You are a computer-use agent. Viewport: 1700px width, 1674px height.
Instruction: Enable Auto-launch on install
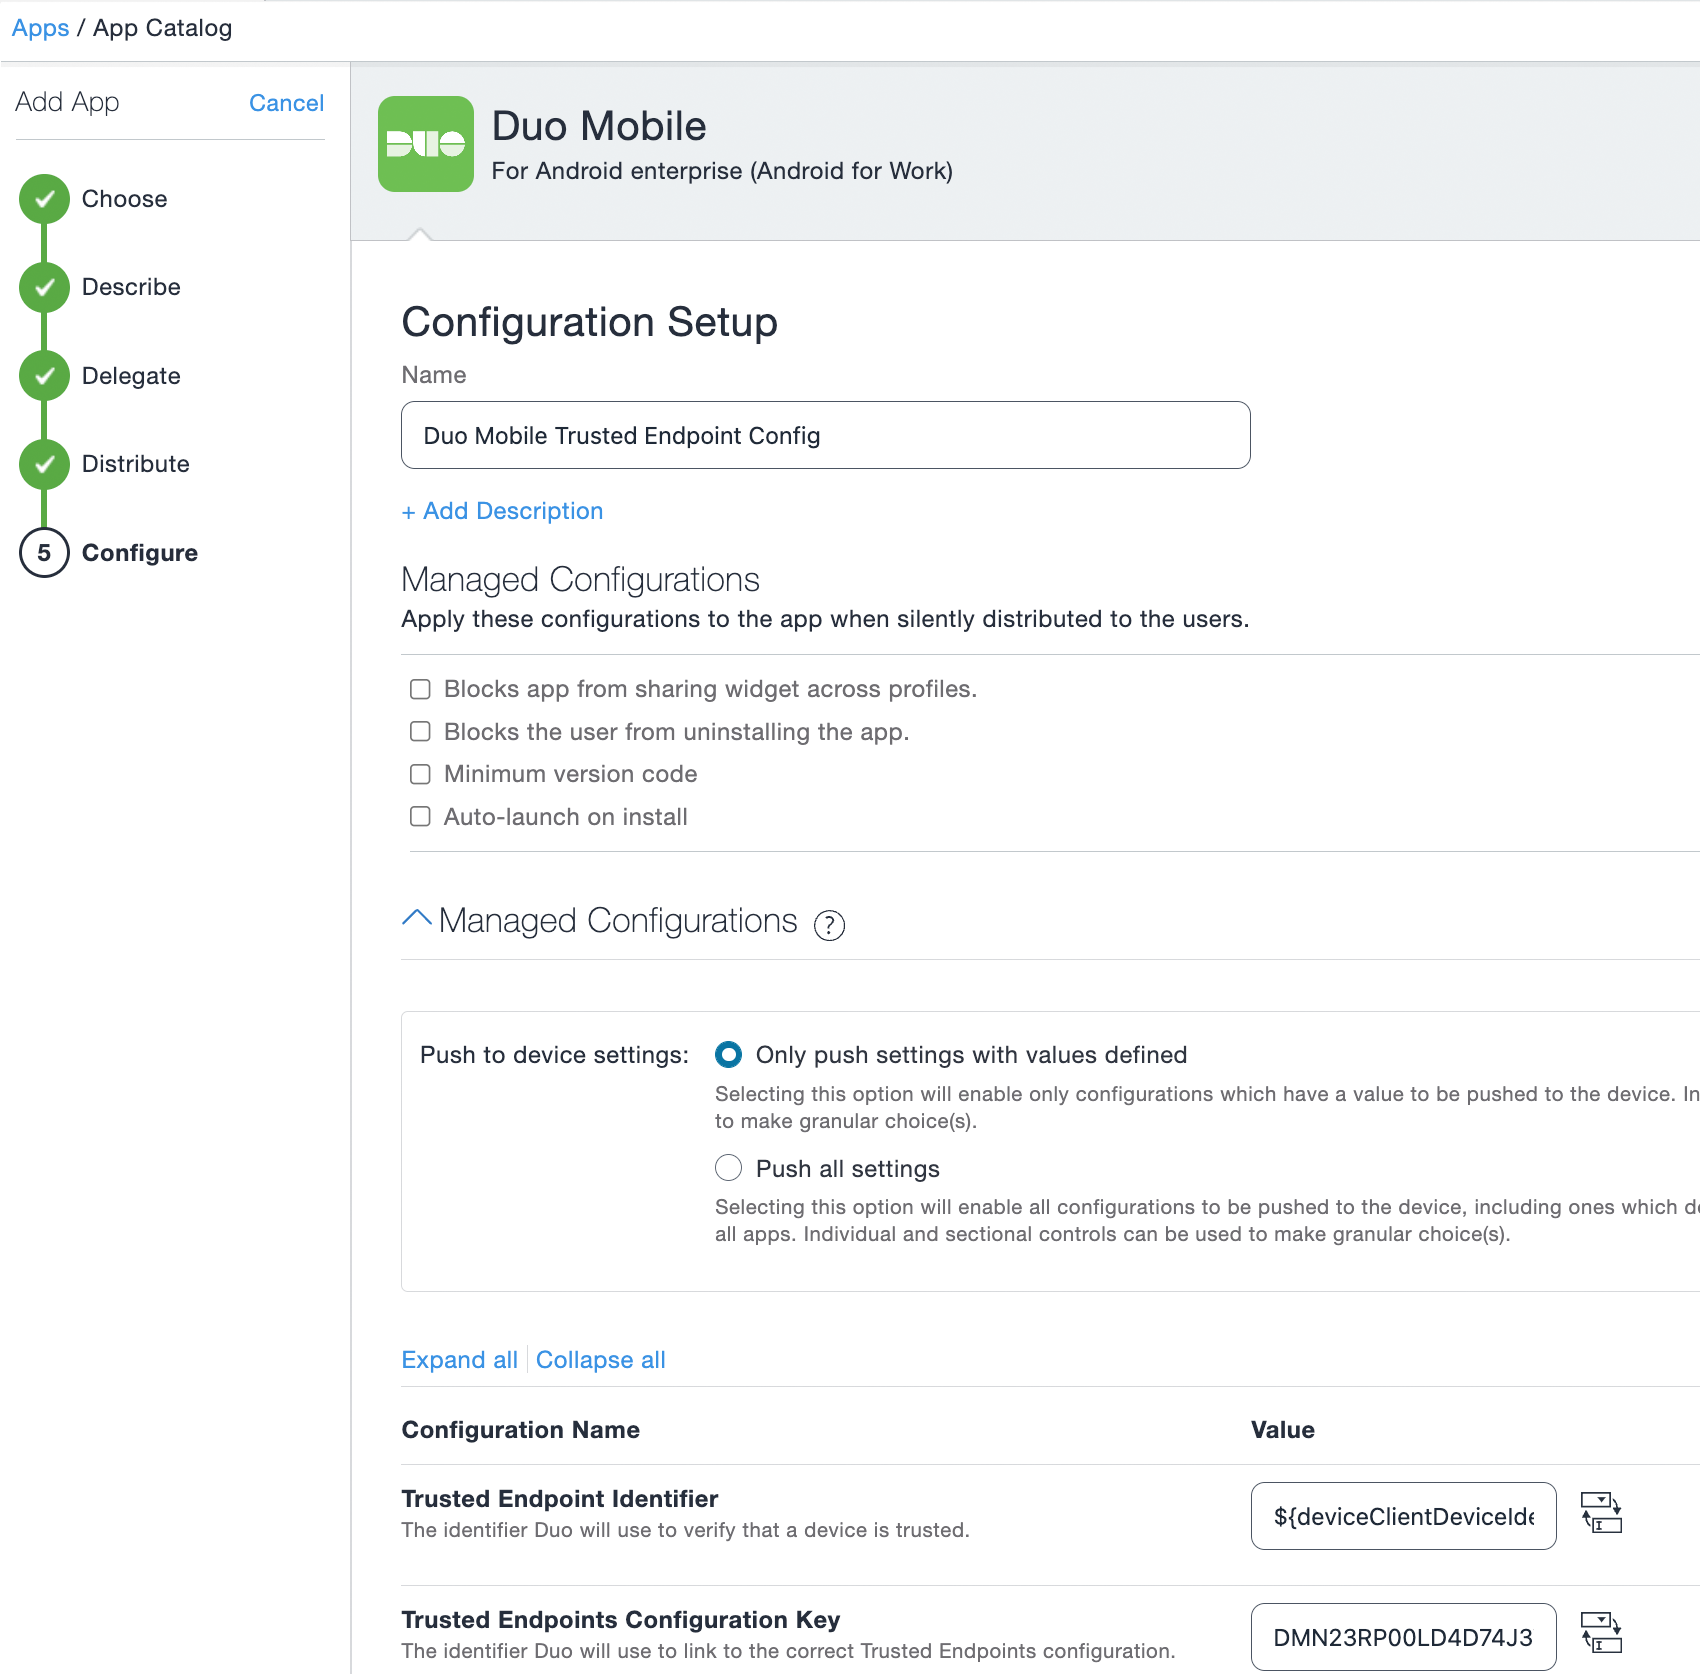[x=419, y=816]
